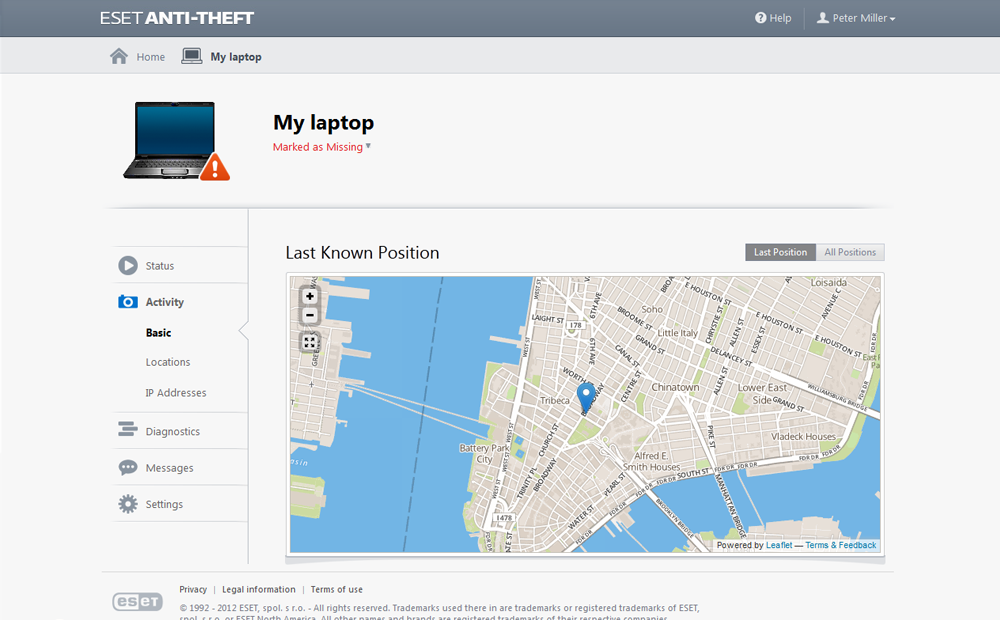This screenshot has height=620, width=1000.
Task: Click the Help question mark icon
Action: pyautogui.click(x=760, y=18)
